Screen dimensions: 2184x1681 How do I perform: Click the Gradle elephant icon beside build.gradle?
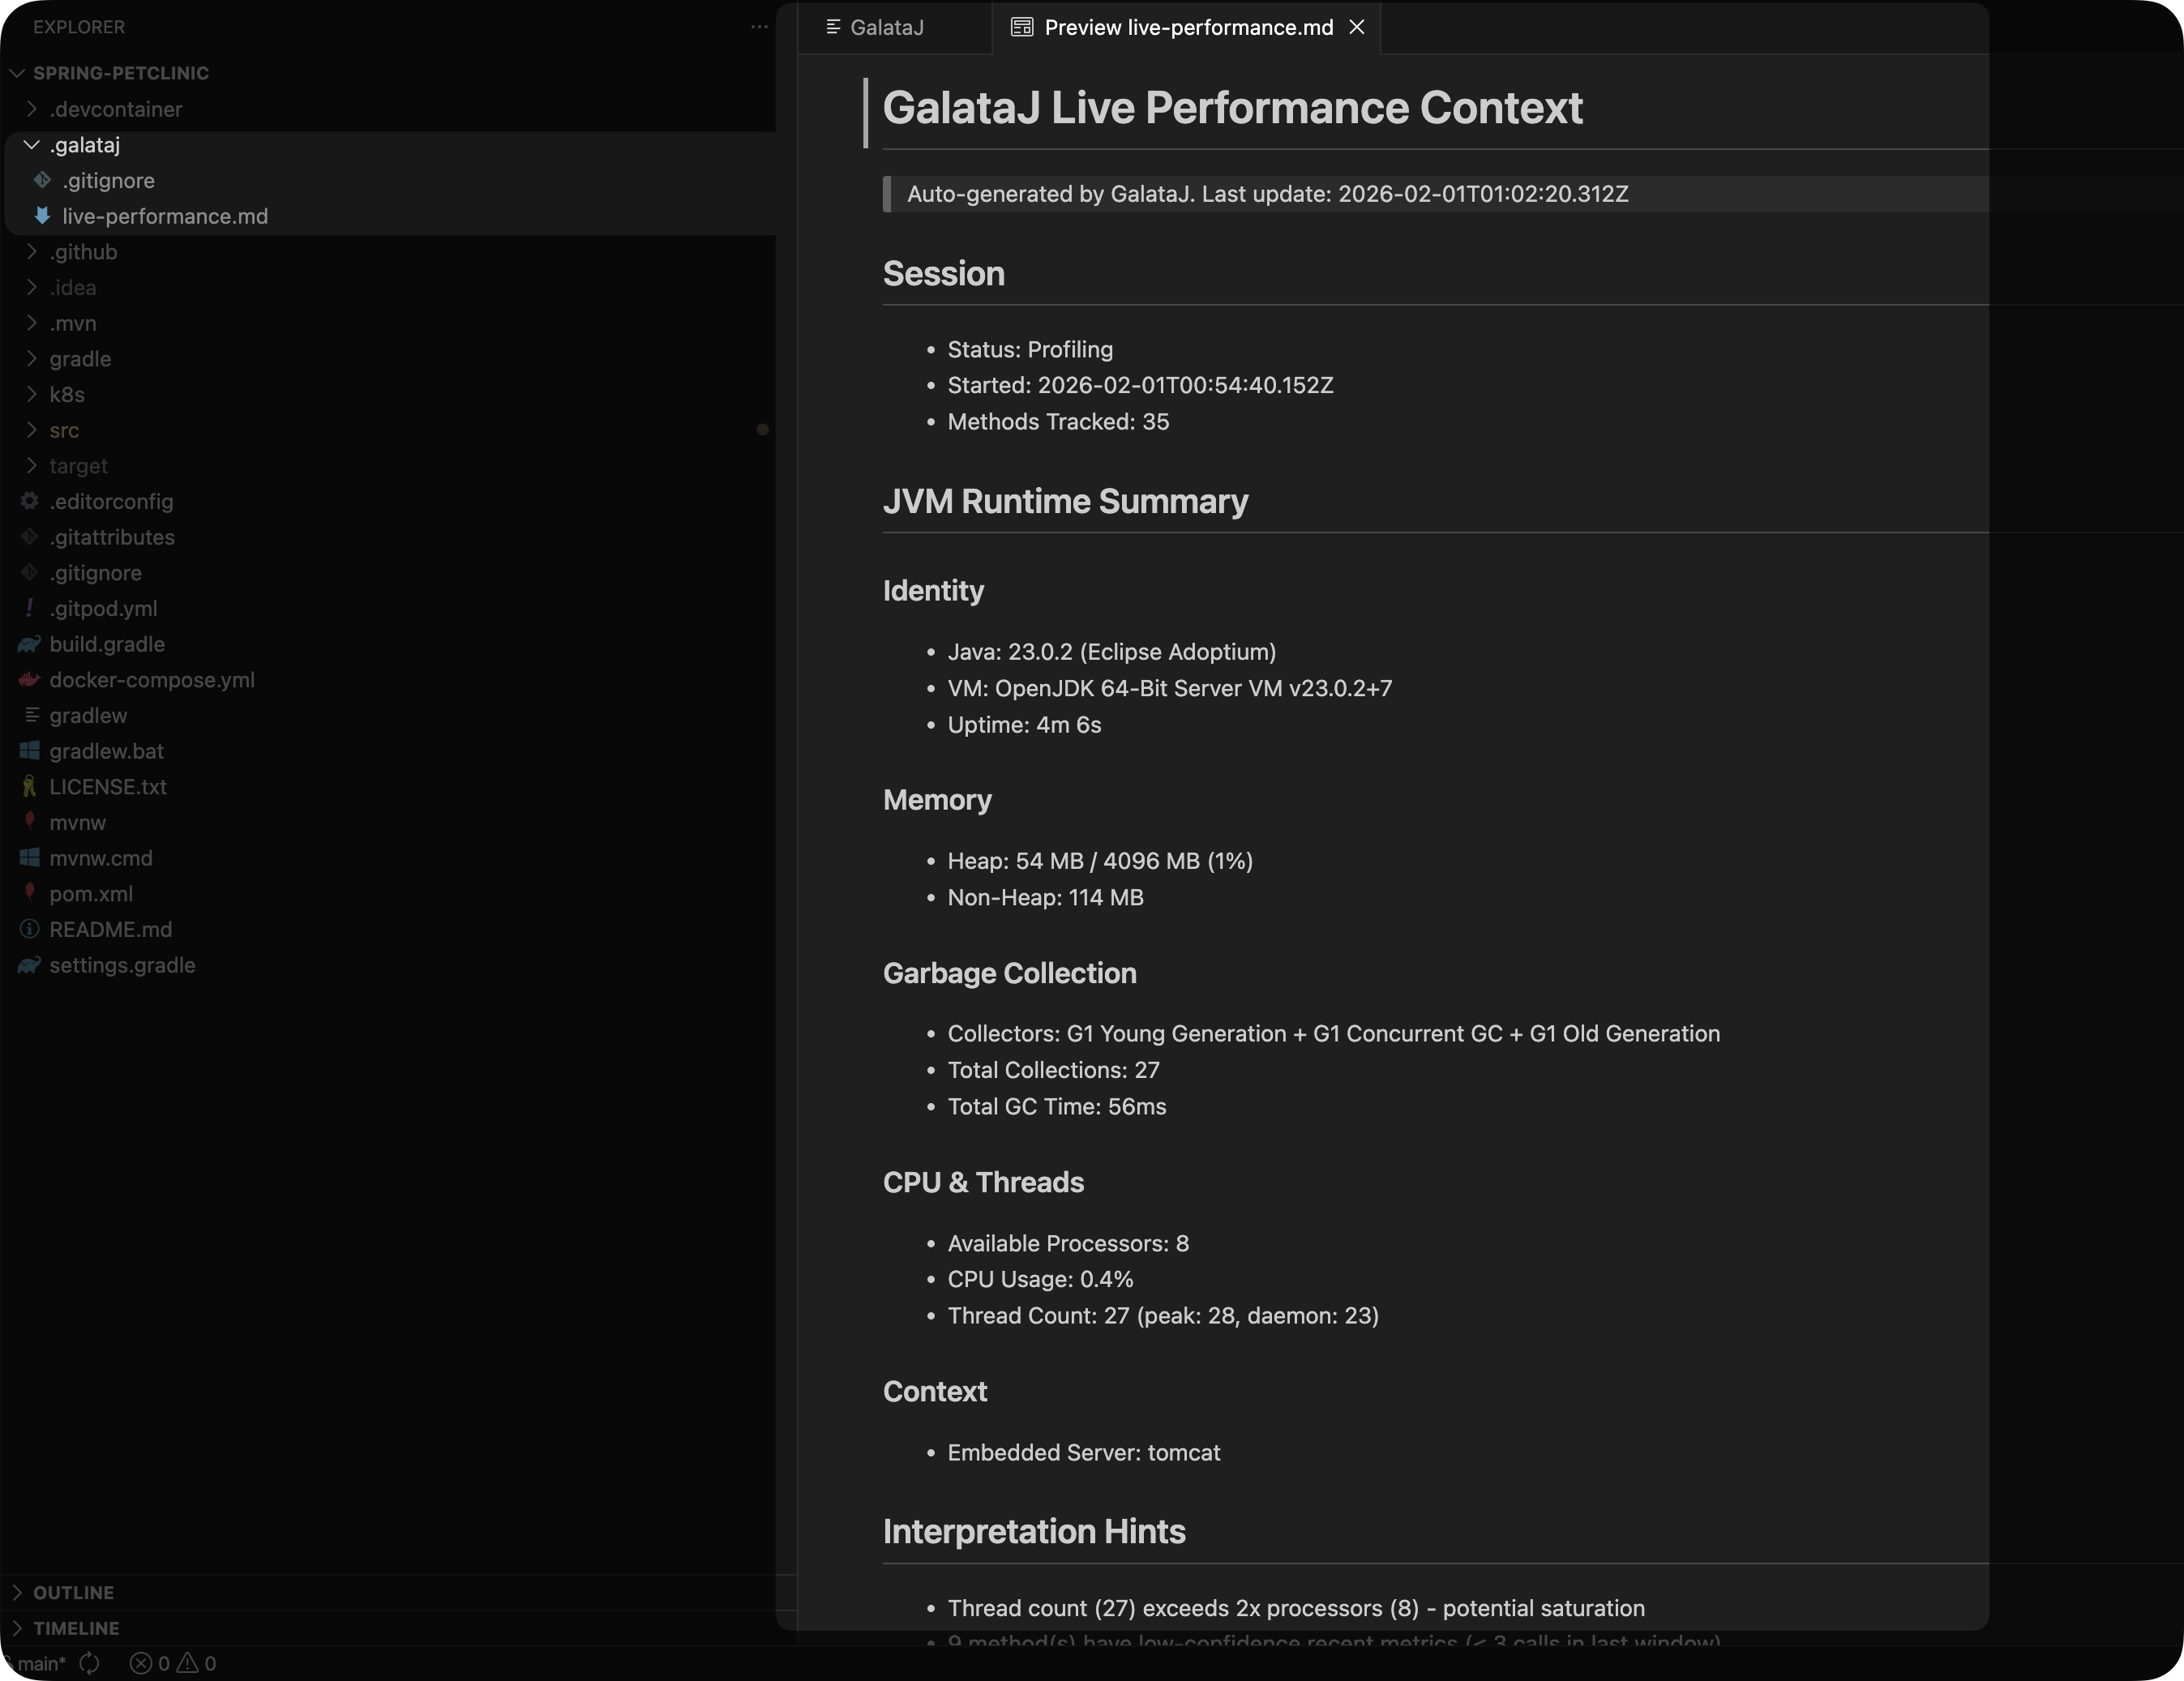29,645
